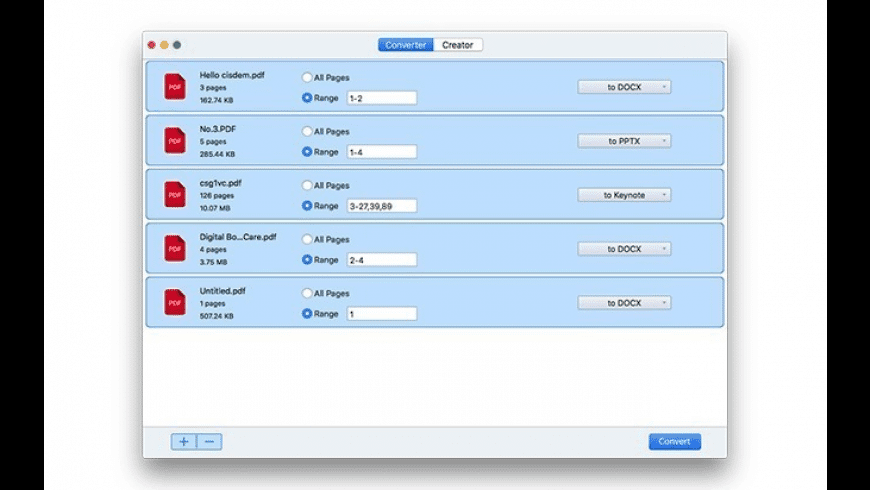Switch to the Creator tab
This screenshot has height=490, width=870.
coord(458,45)
